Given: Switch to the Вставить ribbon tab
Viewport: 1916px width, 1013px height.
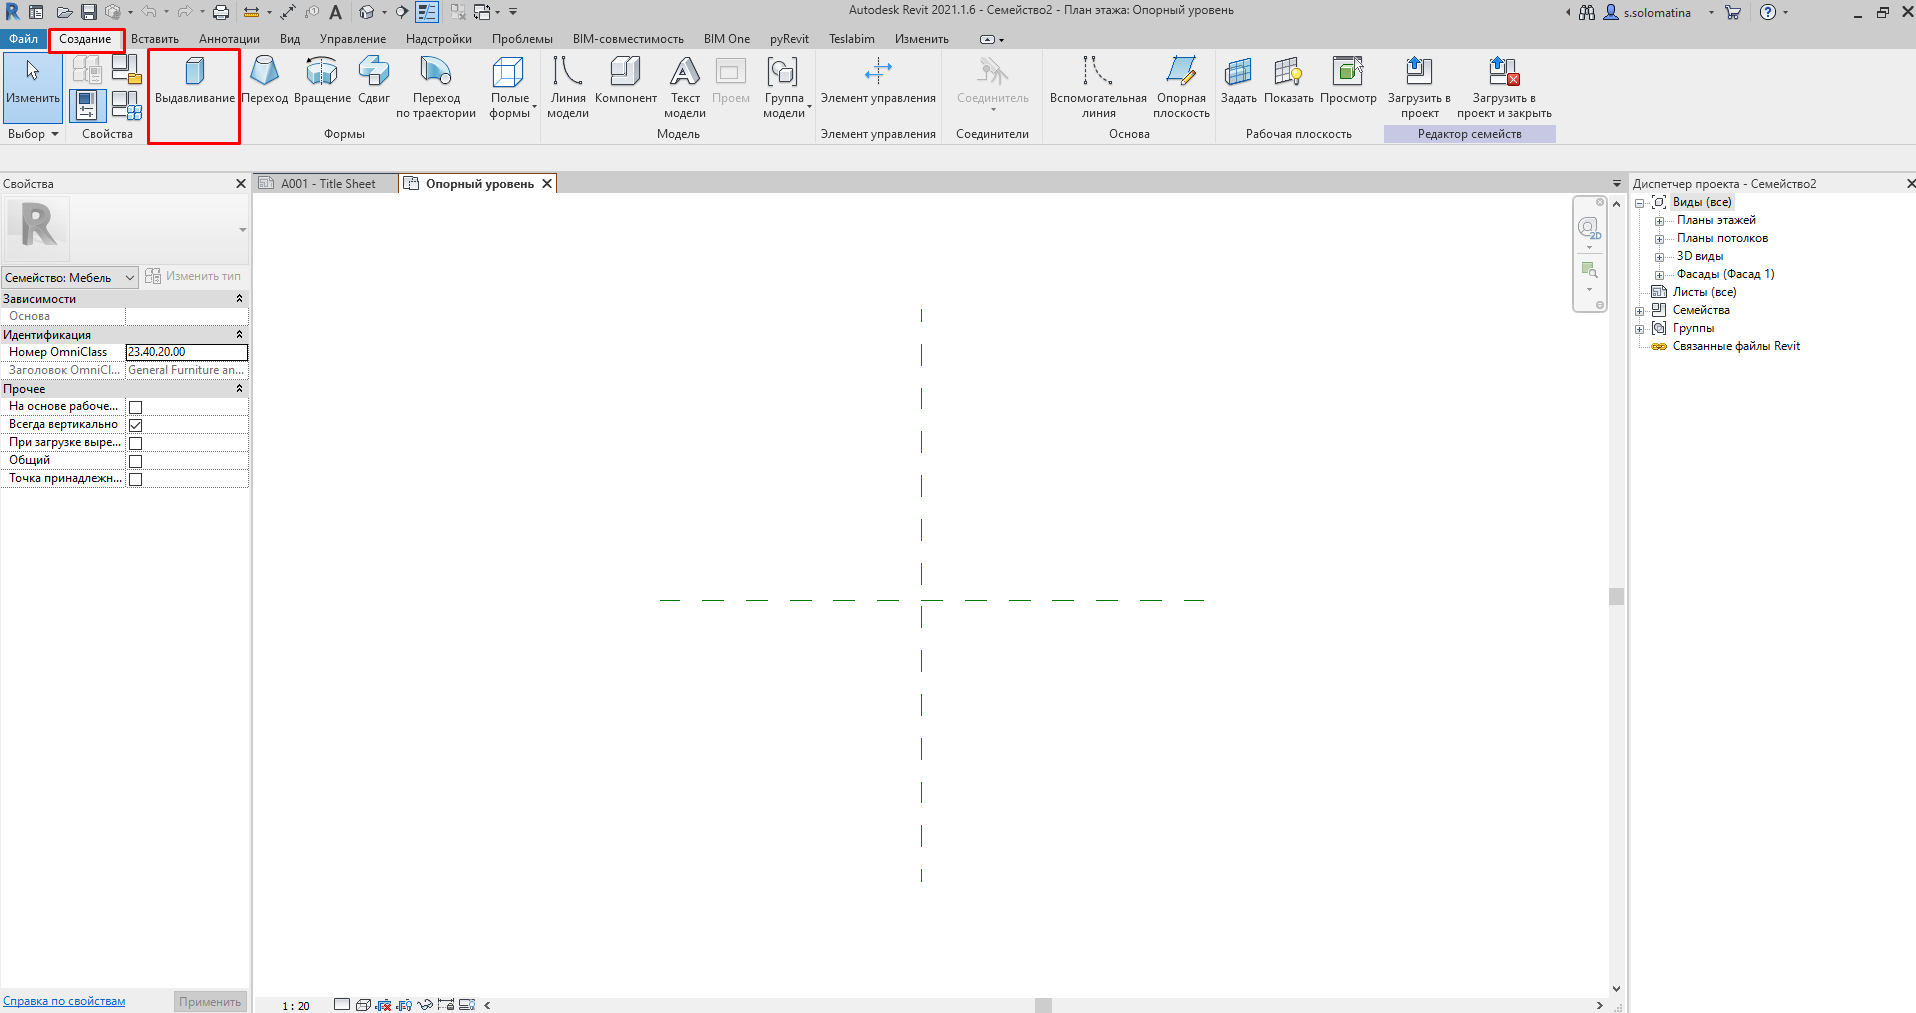Looking at the screenshot, I should click(155, 39).
